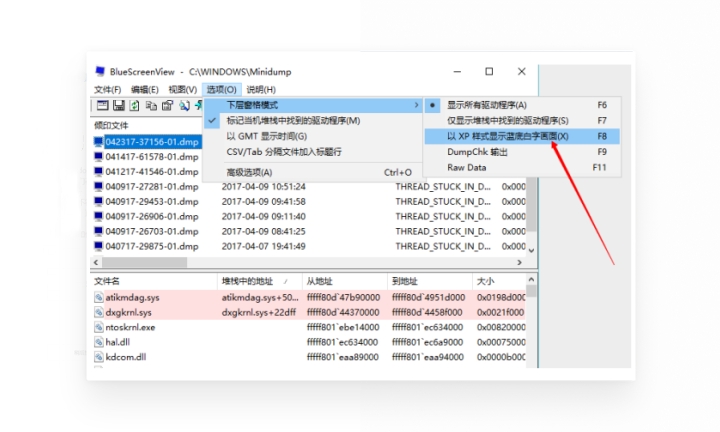This screenshot has height=432, width=720.
Task: Select DumpChk 输出 mode
Action: (522, 152)
